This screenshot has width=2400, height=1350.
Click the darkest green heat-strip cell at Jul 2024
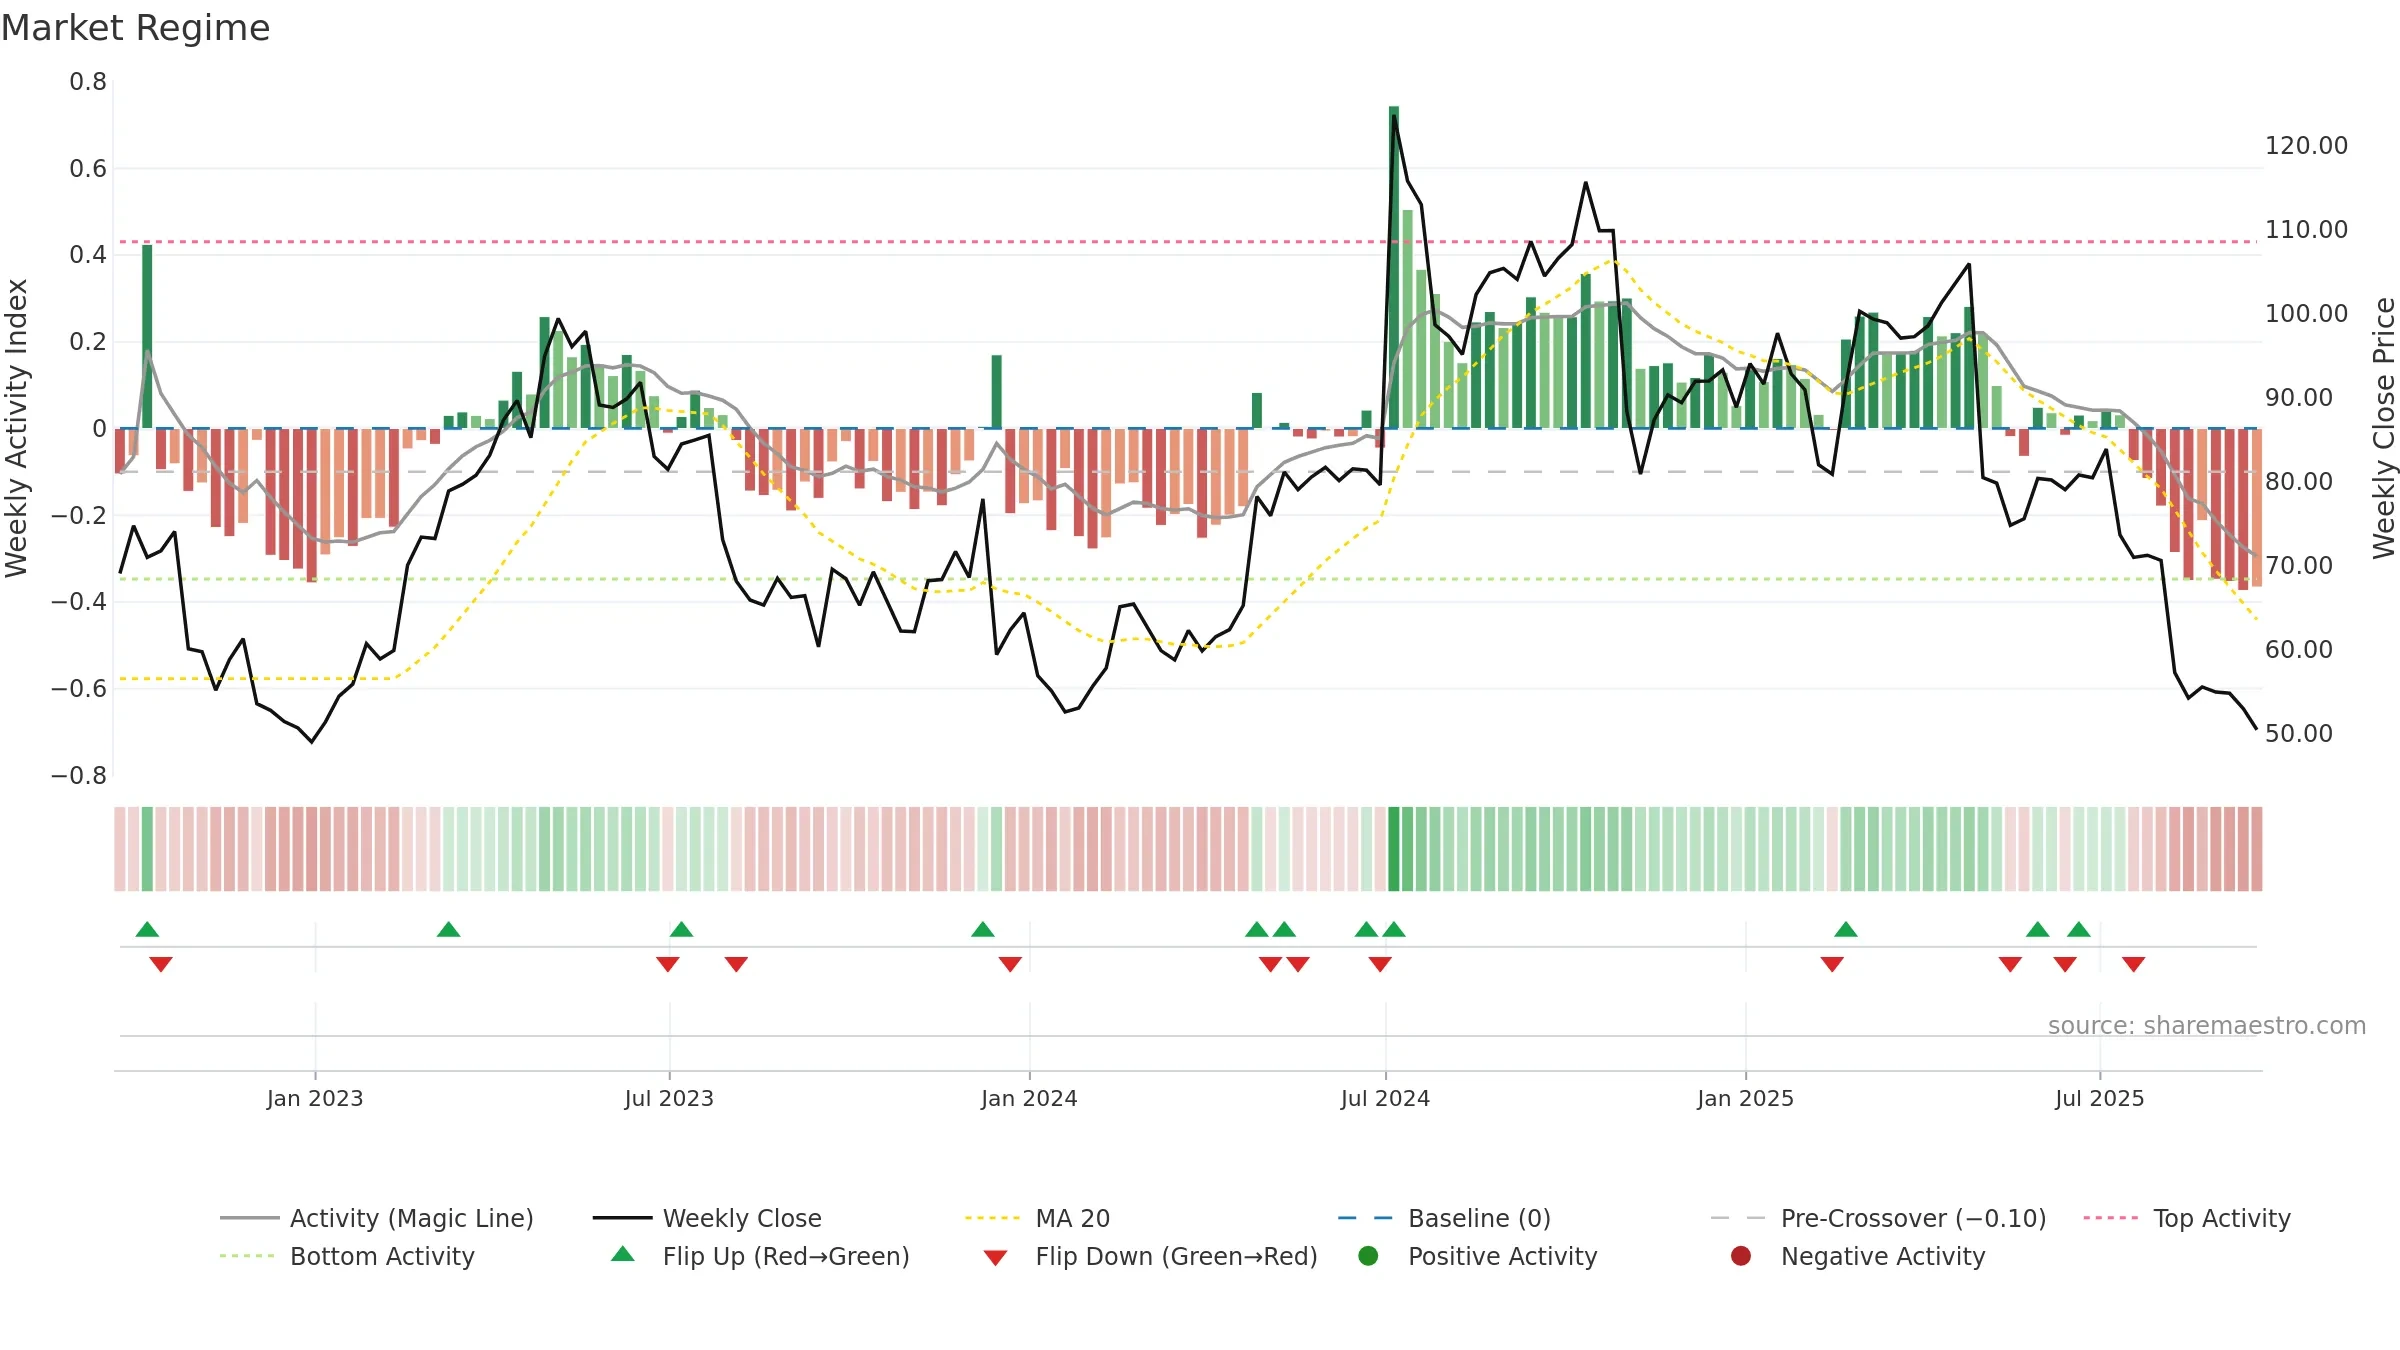pyautogui.click(x=1394, y=849)
